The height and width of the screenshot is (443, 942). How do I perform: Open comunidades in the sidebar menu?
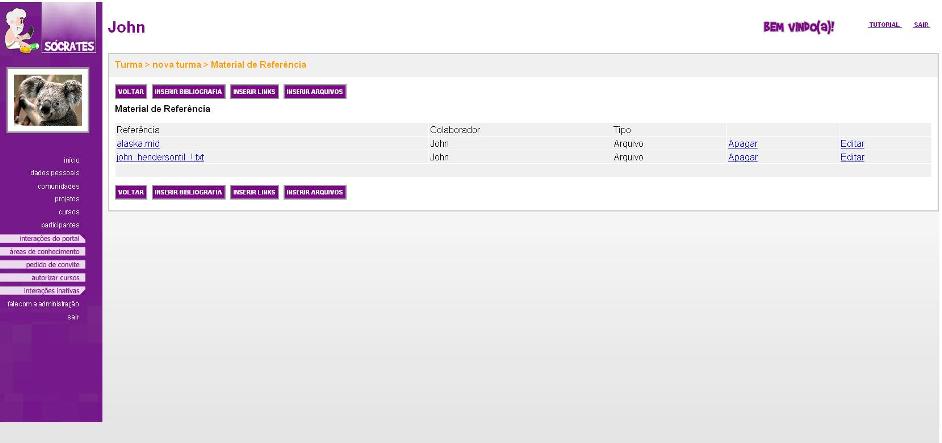[x=58, y=186]
